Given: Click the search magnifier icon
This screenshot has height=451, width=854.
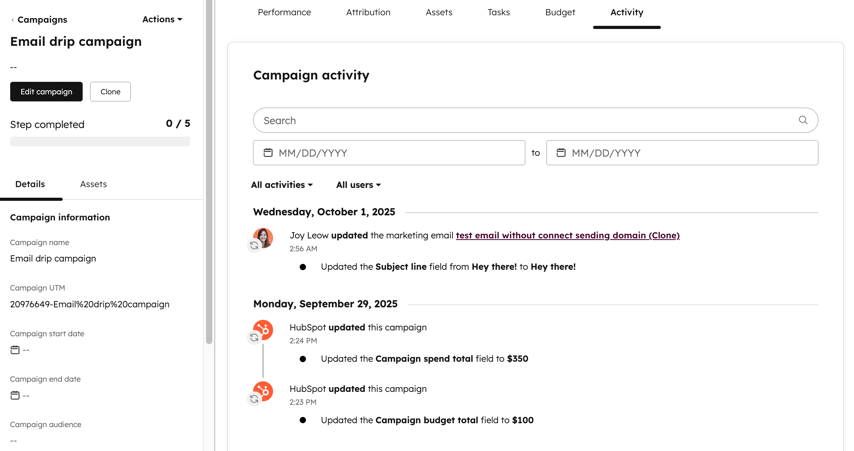Looking at the screenshot, I should click(803, 120).
